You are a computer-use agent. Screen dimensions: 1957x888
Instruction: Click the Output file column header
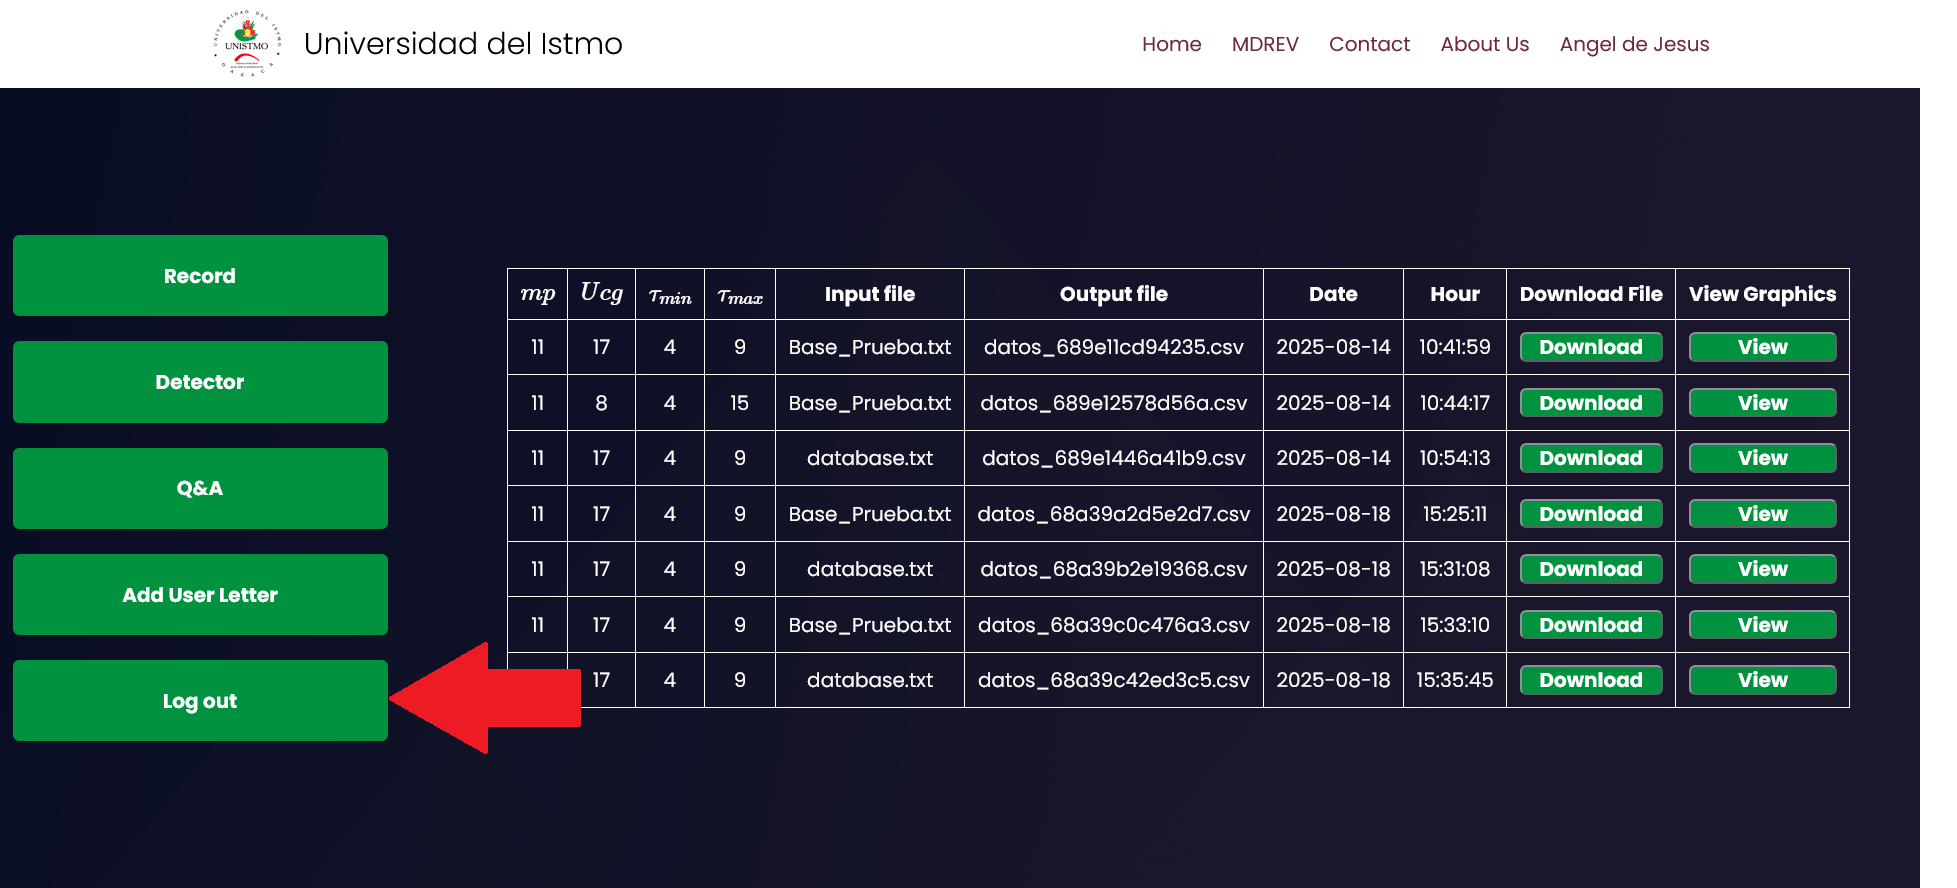coord(1114,294)
